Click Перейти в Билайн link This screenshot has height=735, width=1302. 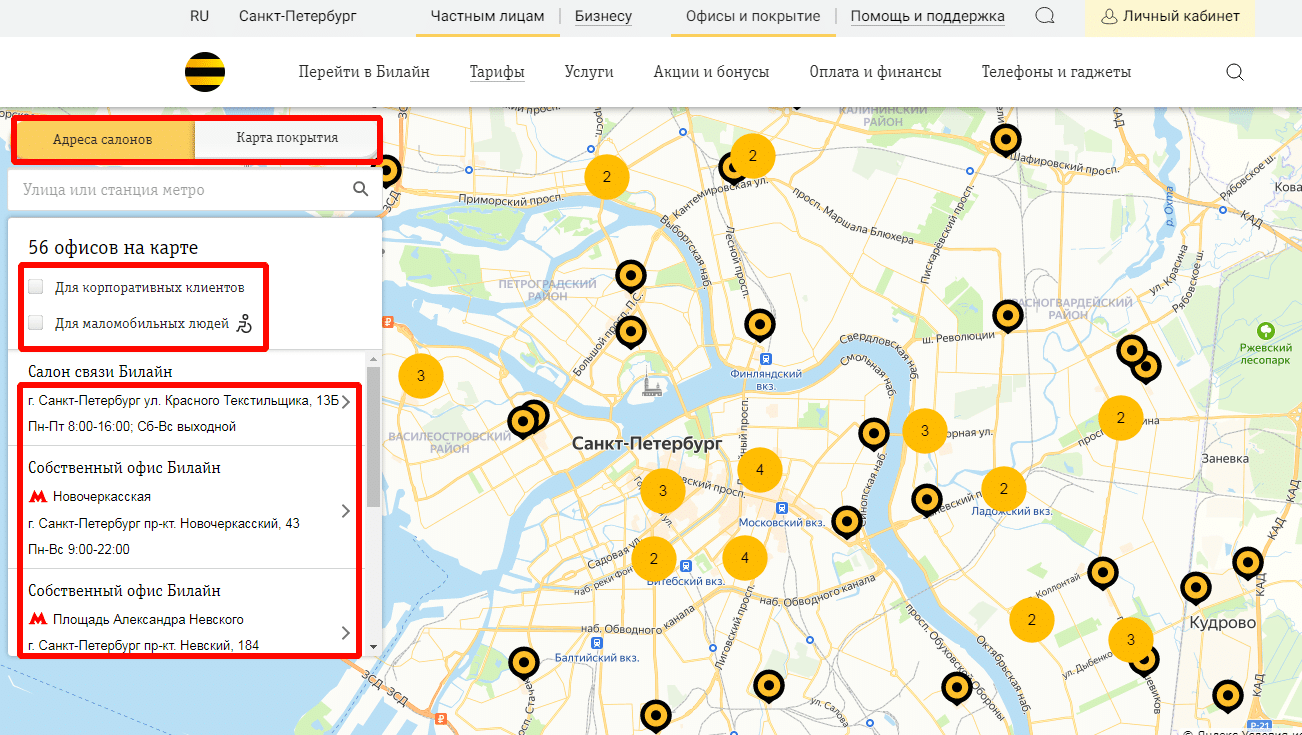tap(364, 72)
